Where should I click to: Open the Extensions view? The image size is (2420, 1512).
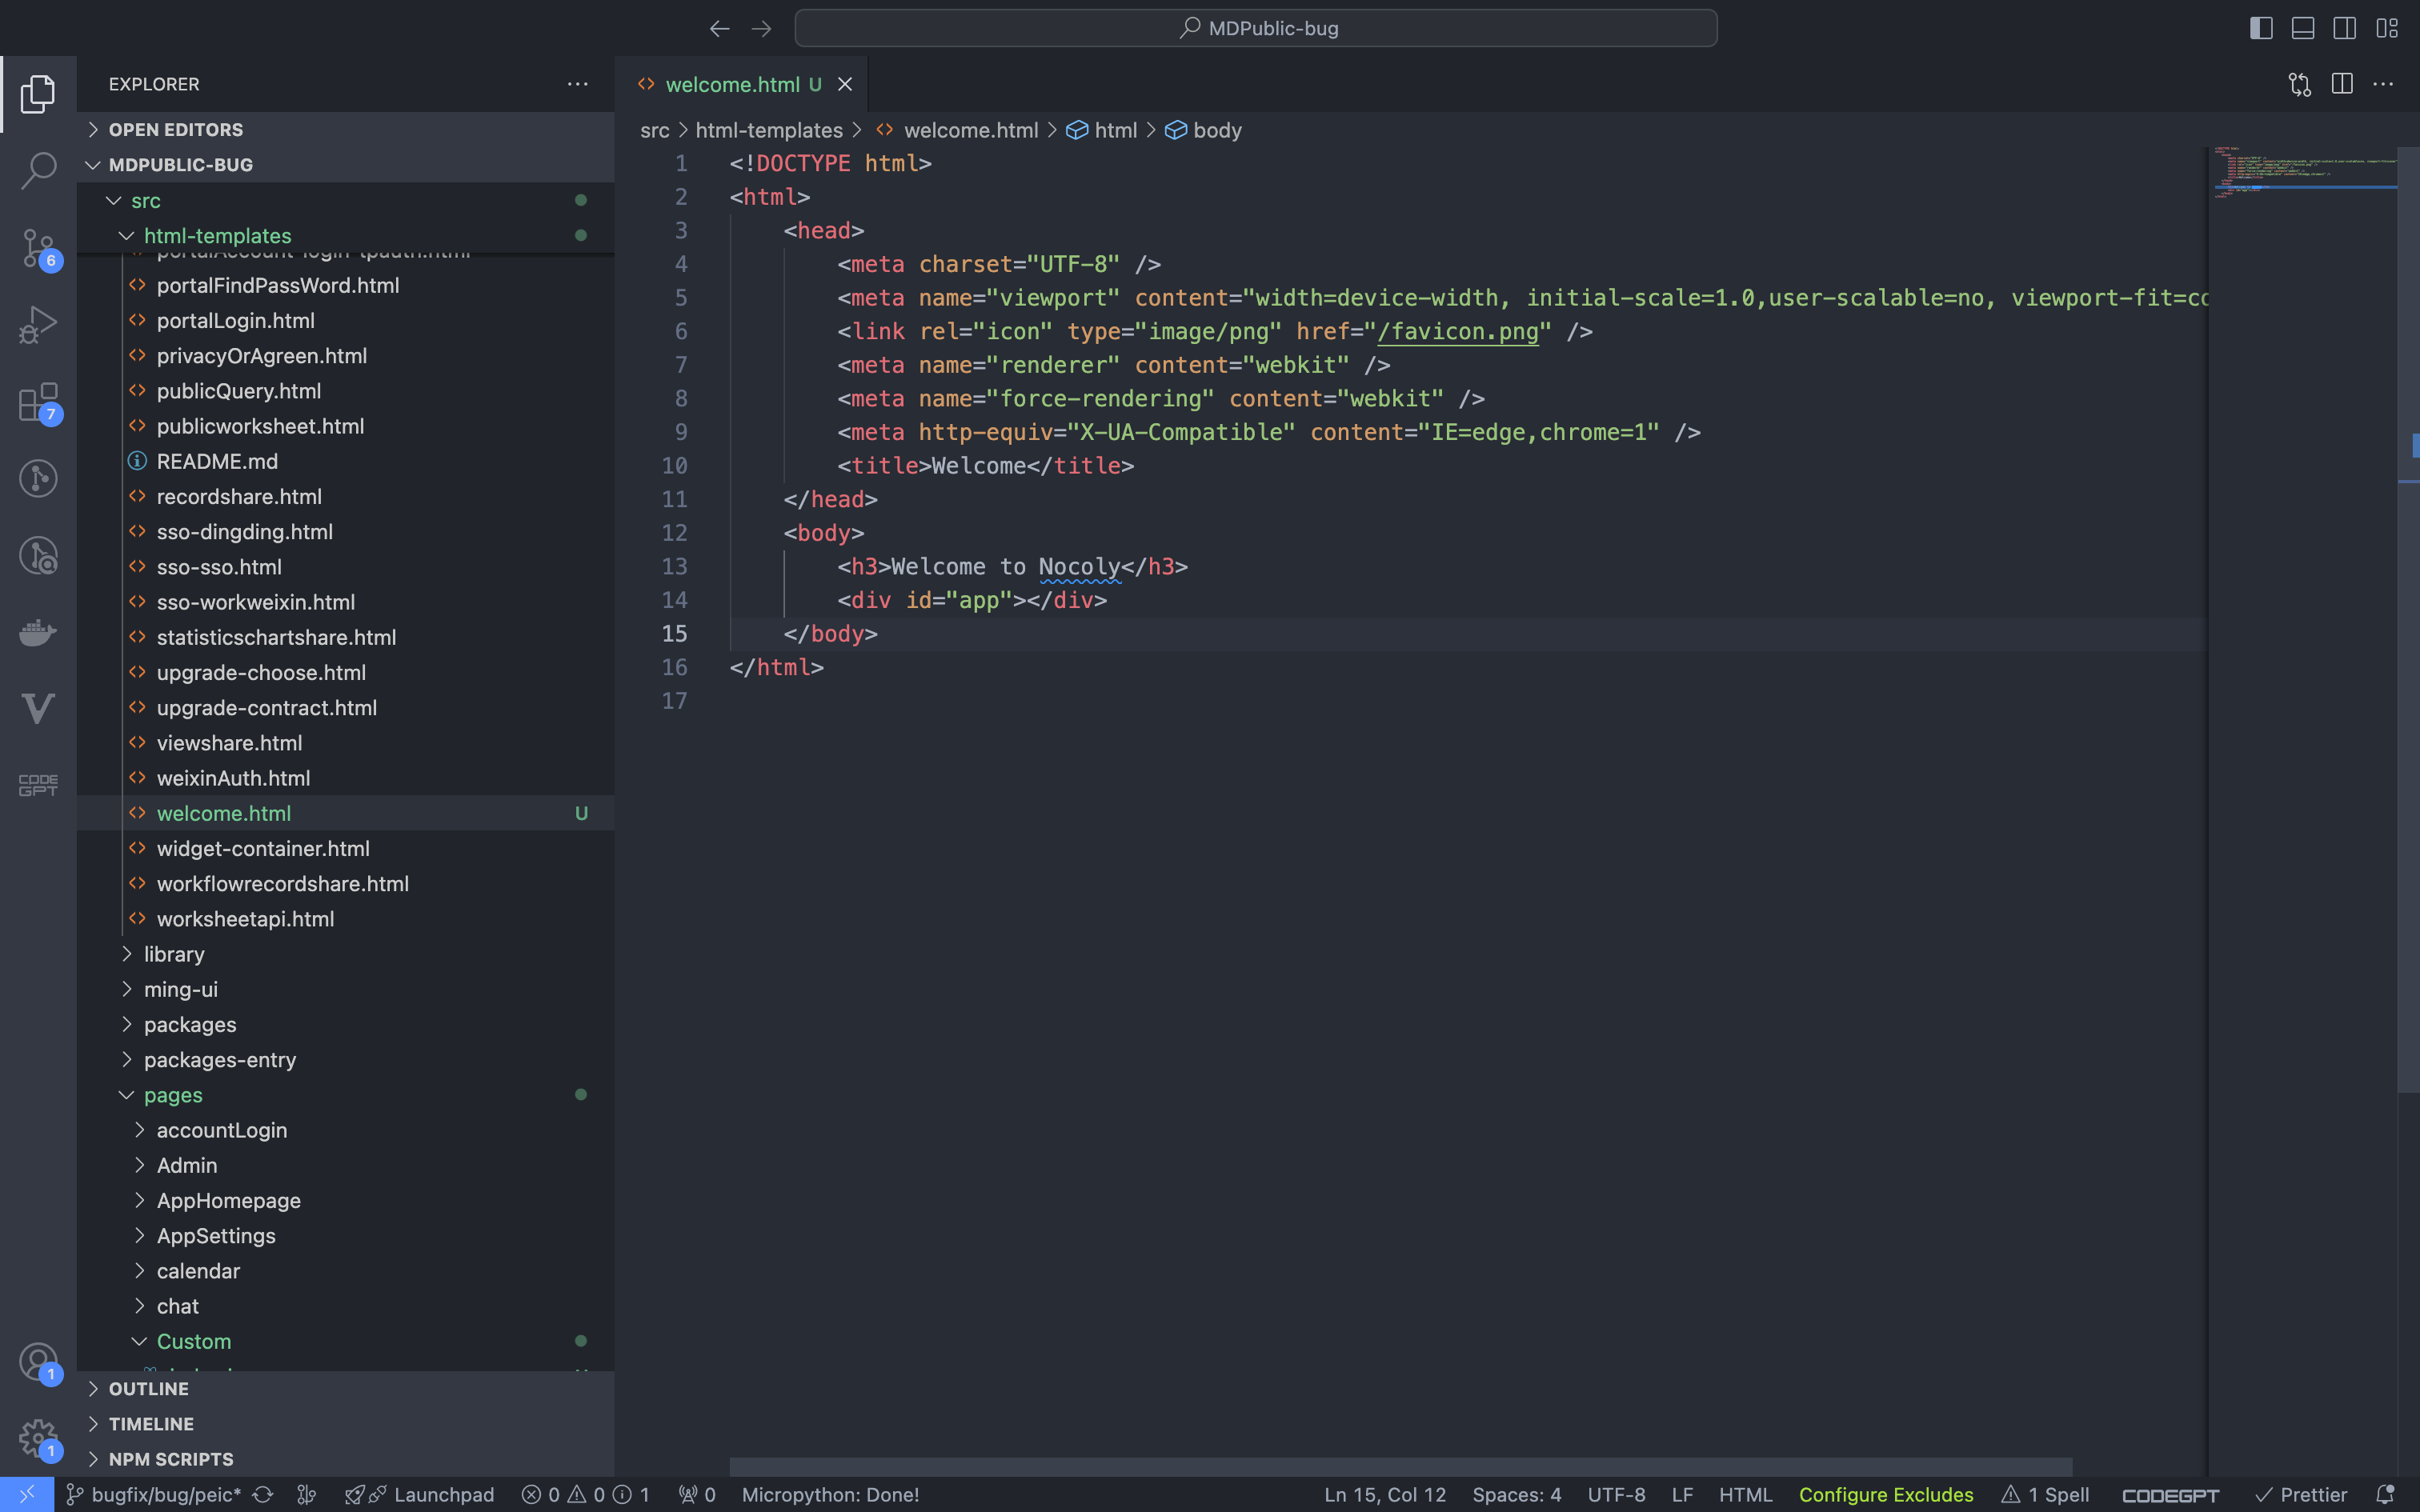38,401
